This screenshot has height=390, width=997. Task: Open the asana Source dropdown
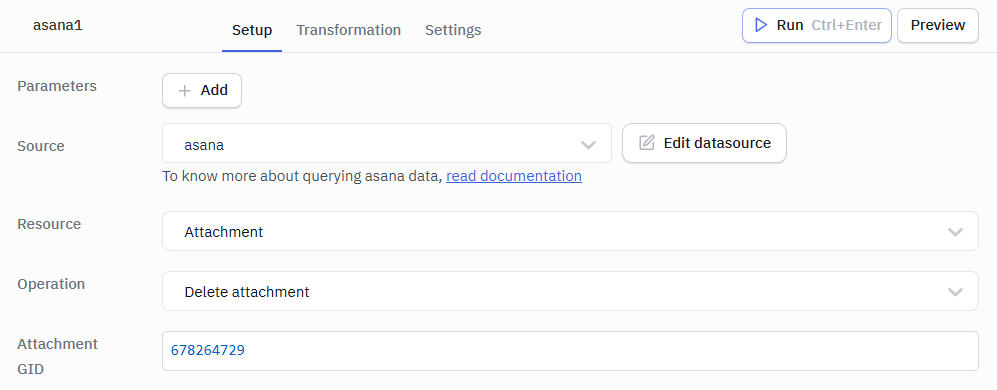pos(387,144)
